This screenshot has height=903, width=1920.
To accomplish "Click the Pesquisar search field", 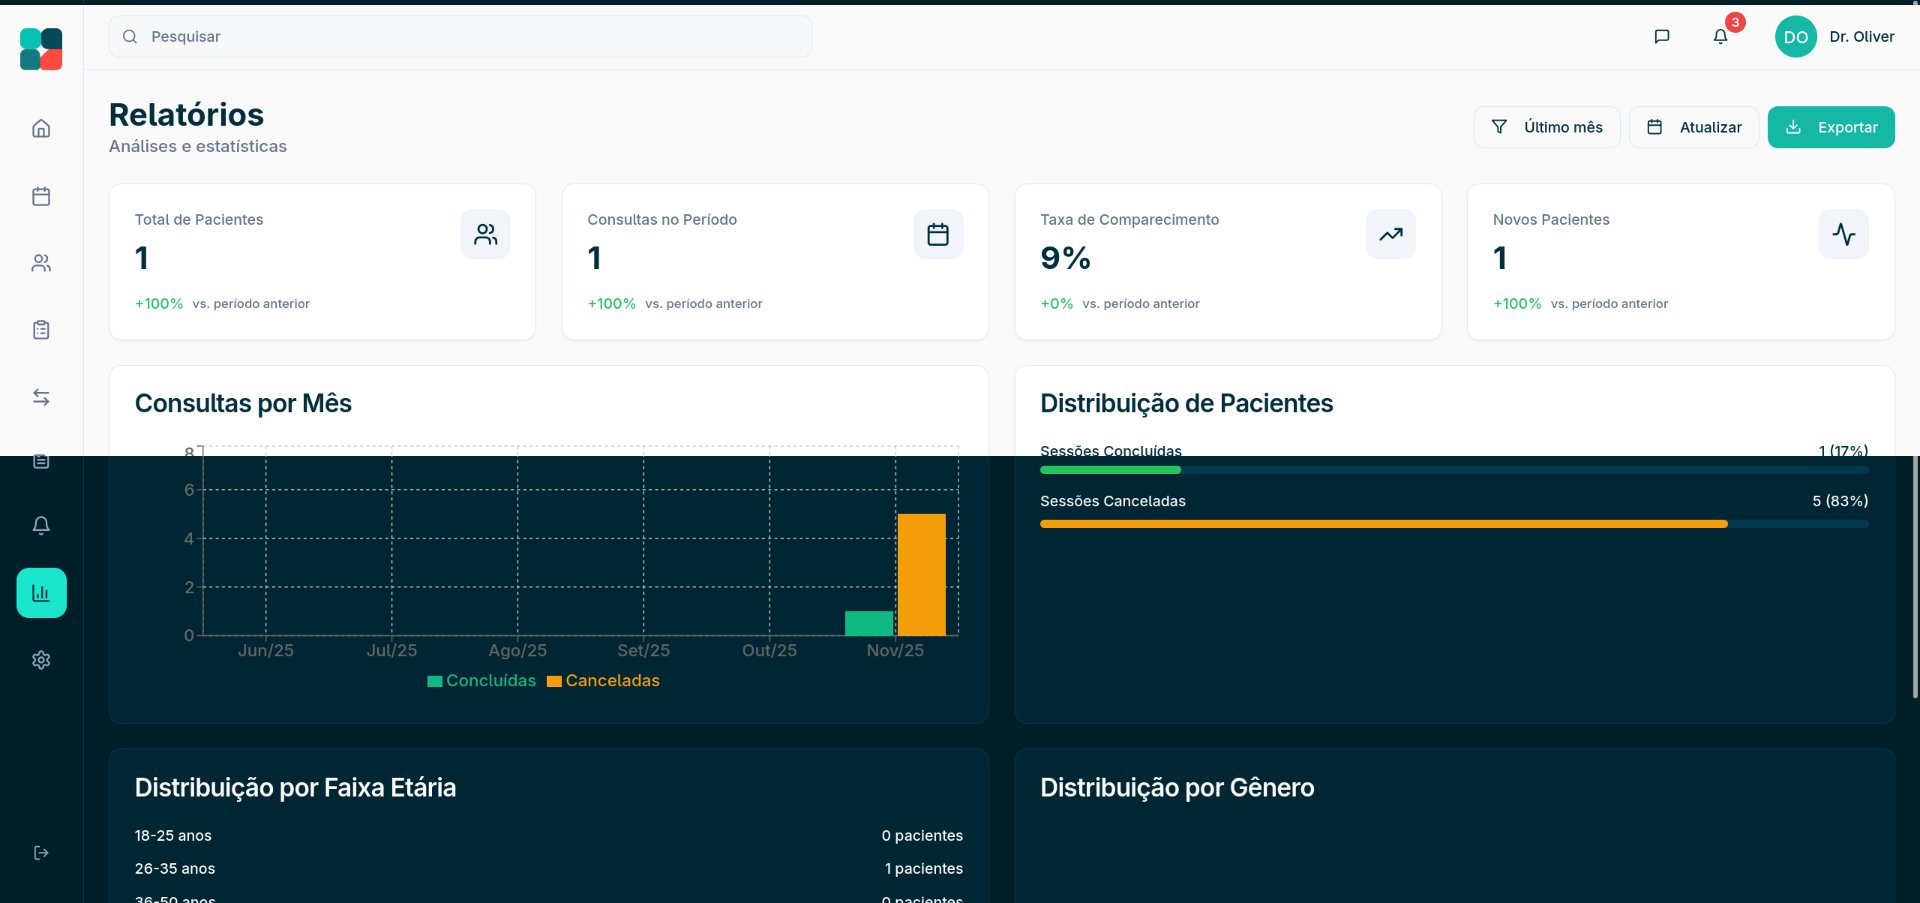I will point(460,37).
